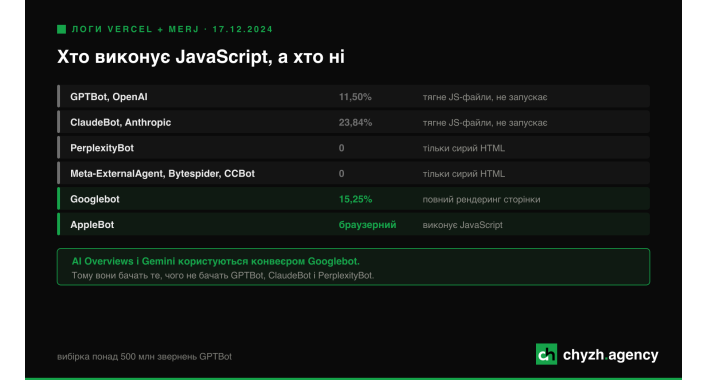Click the footer вибірка понад 500 млн звернень
Screen dimensions: 708x380
click(x=144, y=357)
